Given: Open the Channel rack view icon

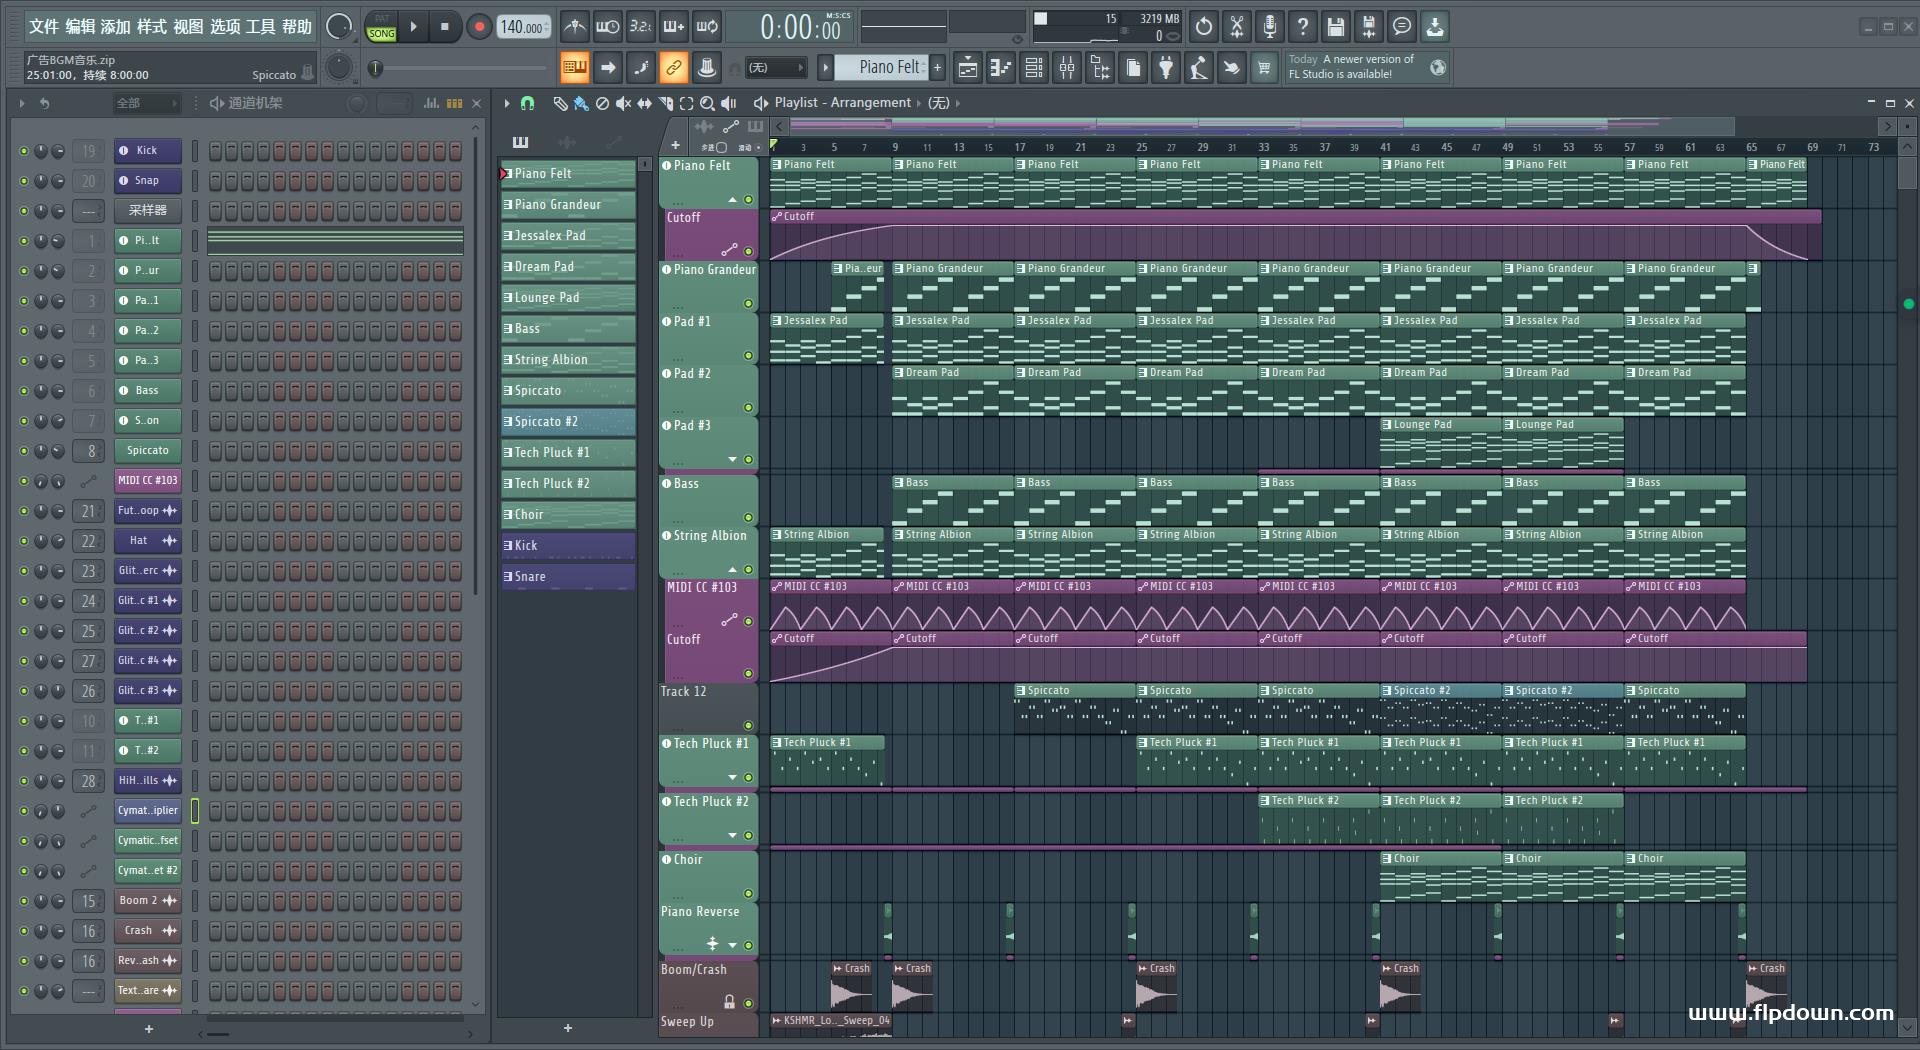Looking at the screenshot, I should tap(1034, 68).
